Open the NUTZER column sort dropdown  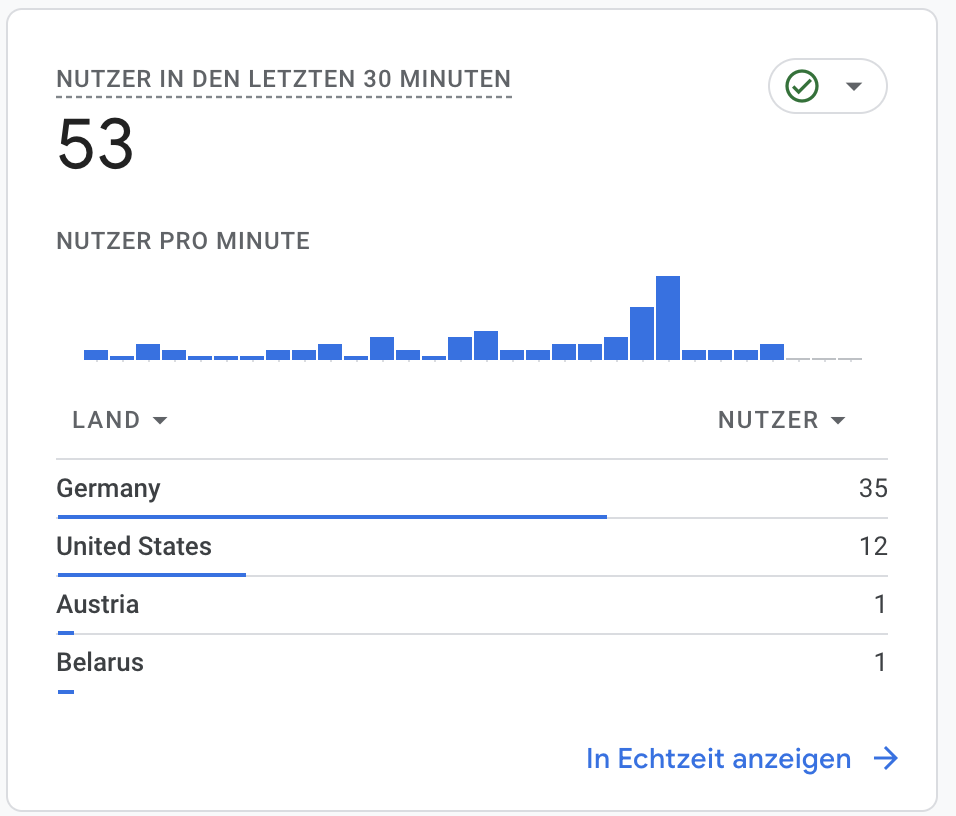(x=838, y=420)
